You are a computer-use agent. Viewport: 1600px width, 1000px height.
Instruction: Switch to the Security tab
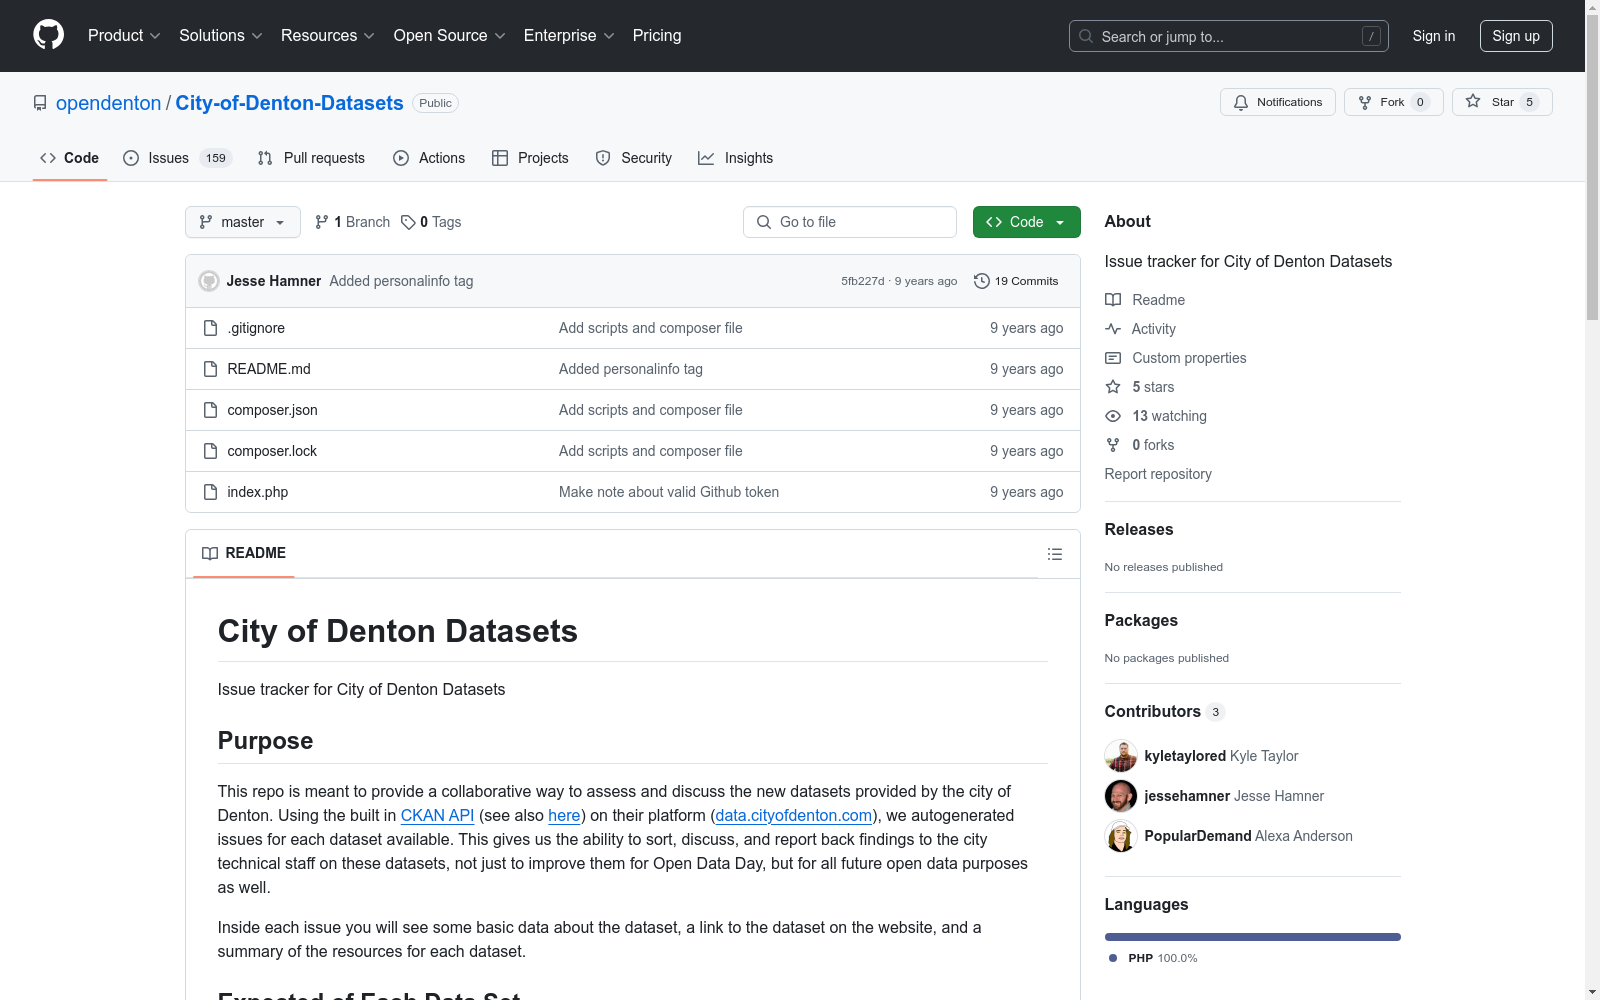click(633, 158)
